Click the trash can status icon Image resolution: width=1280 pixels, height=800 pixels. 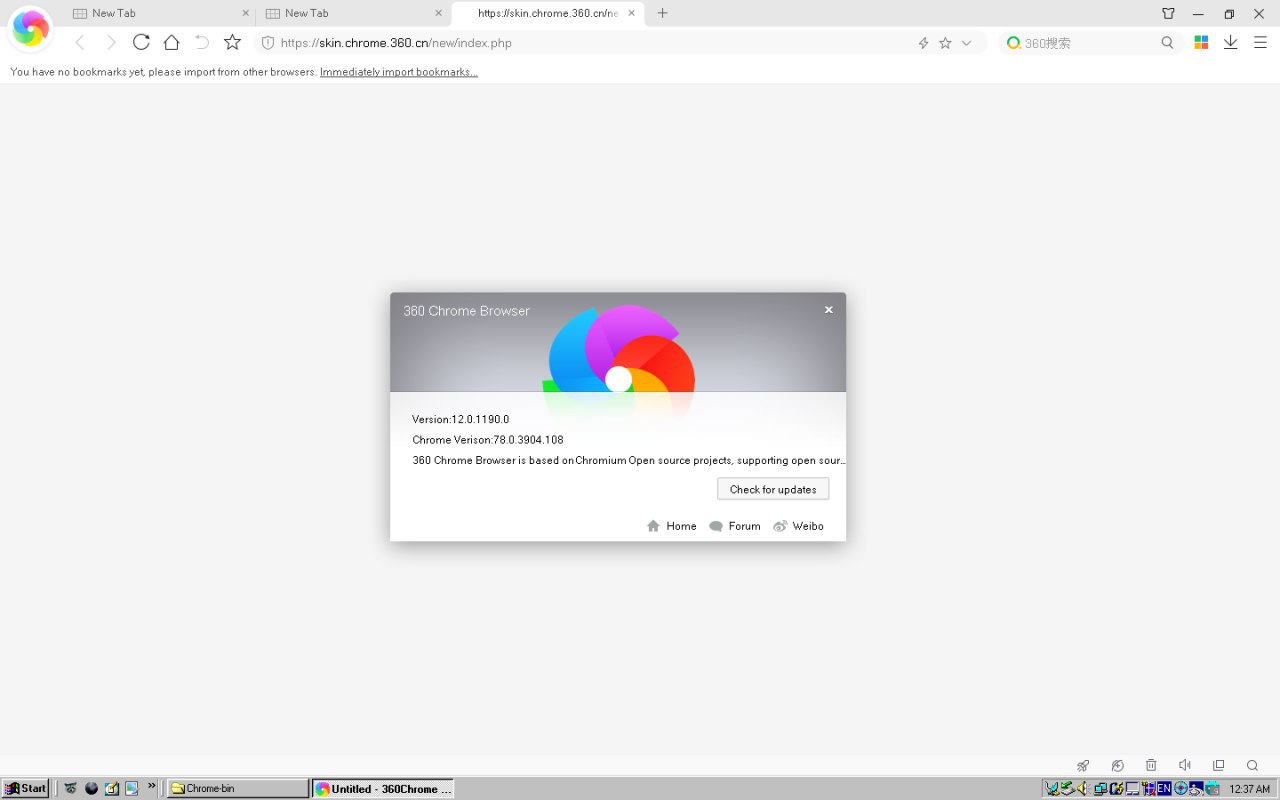tap(1151, 765)
